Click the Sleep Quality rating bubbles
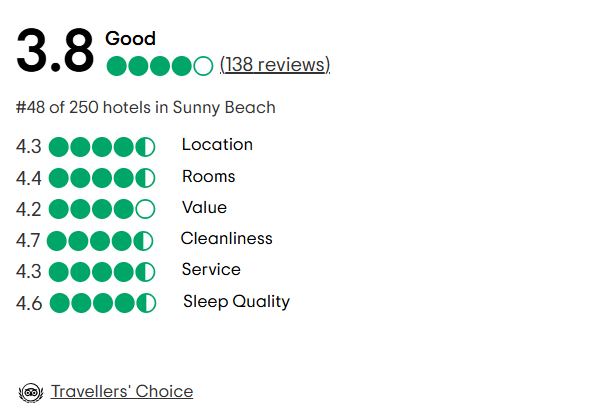Screen dimensions: 609x419 tap(103, 303)
